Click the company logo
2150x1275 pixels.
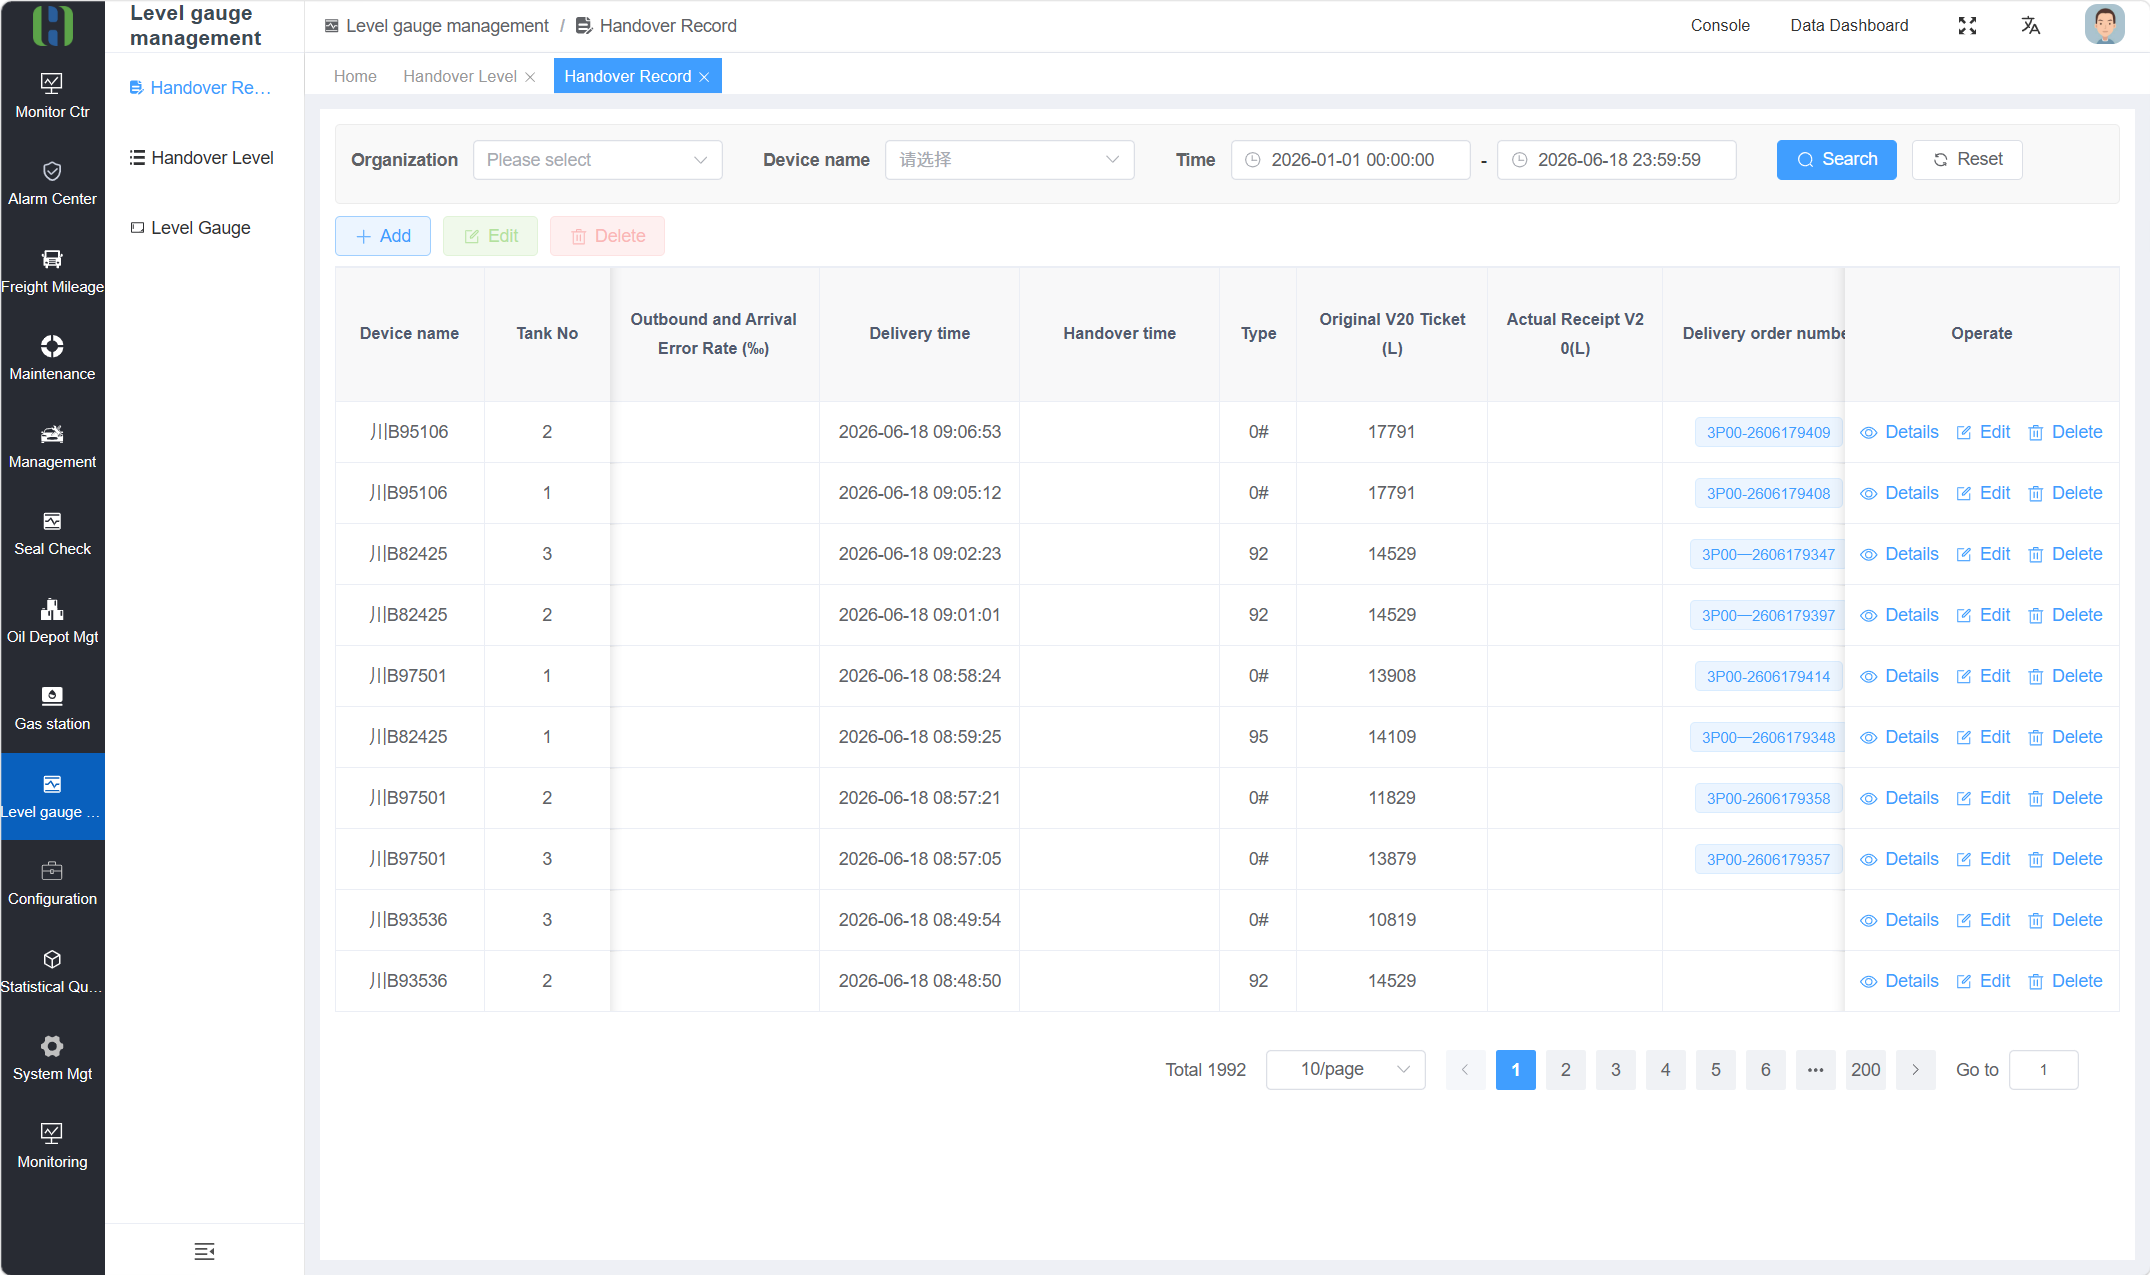click(x=52, y=25)
